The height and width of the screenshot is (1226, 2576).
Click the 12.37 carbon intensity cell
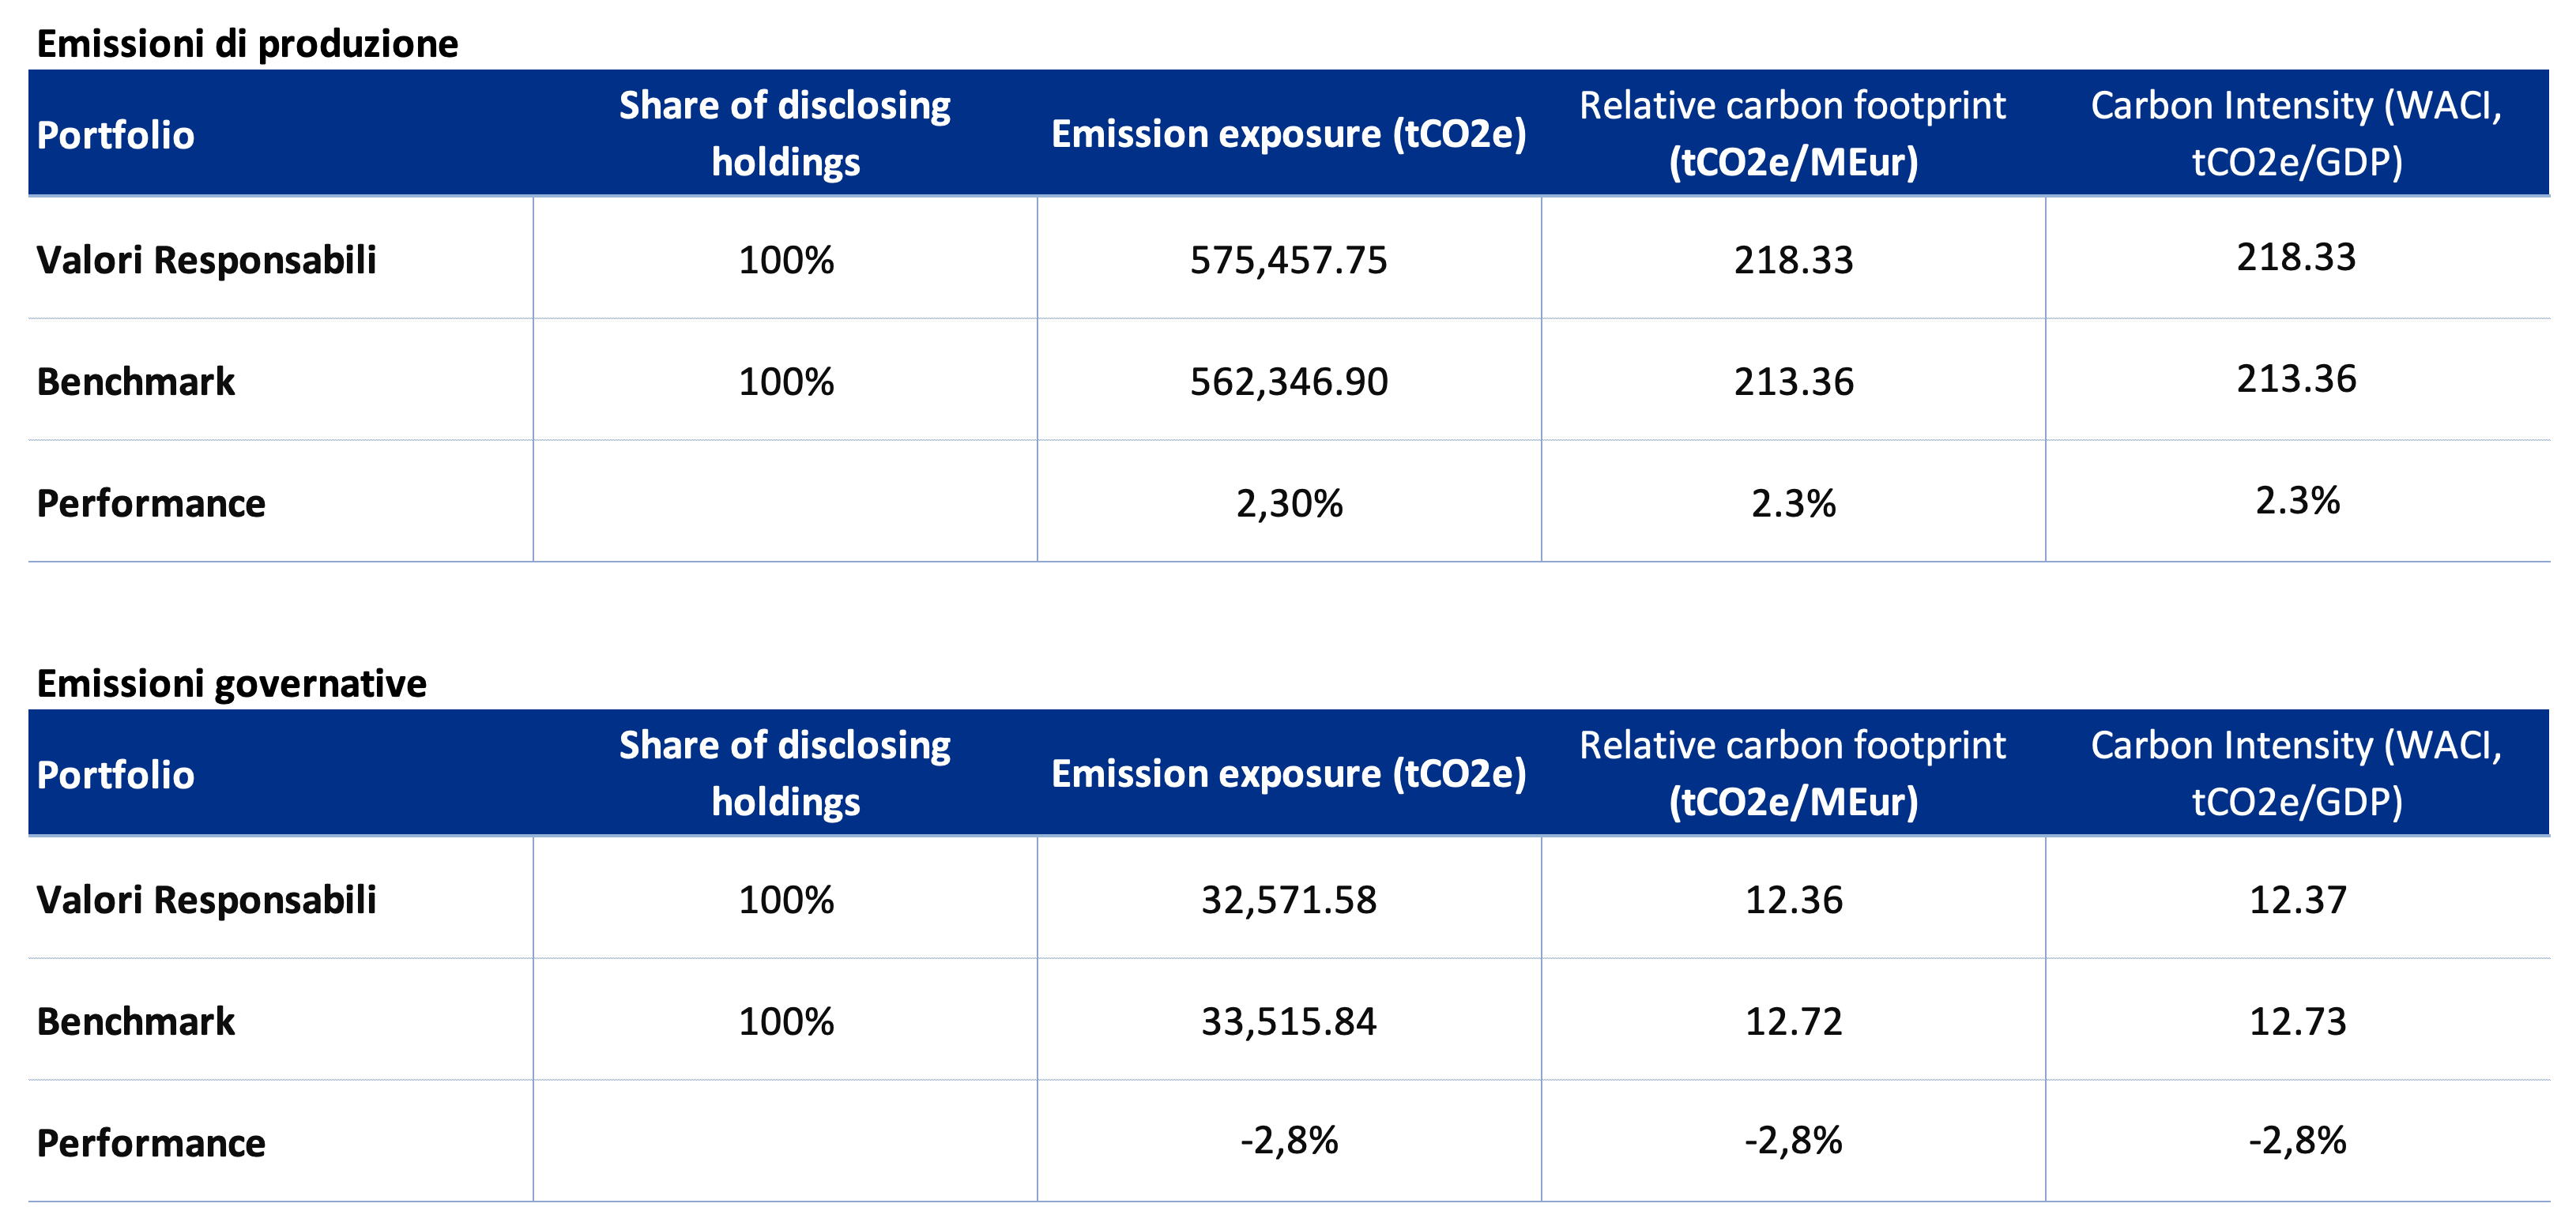click(2297, 900)
